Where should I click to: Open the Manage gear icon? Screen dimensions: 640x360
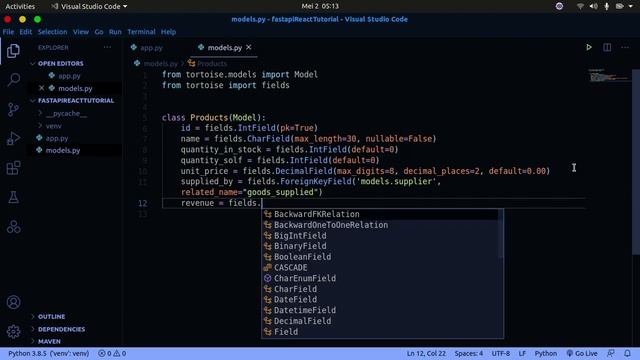[x=13, y=331]
